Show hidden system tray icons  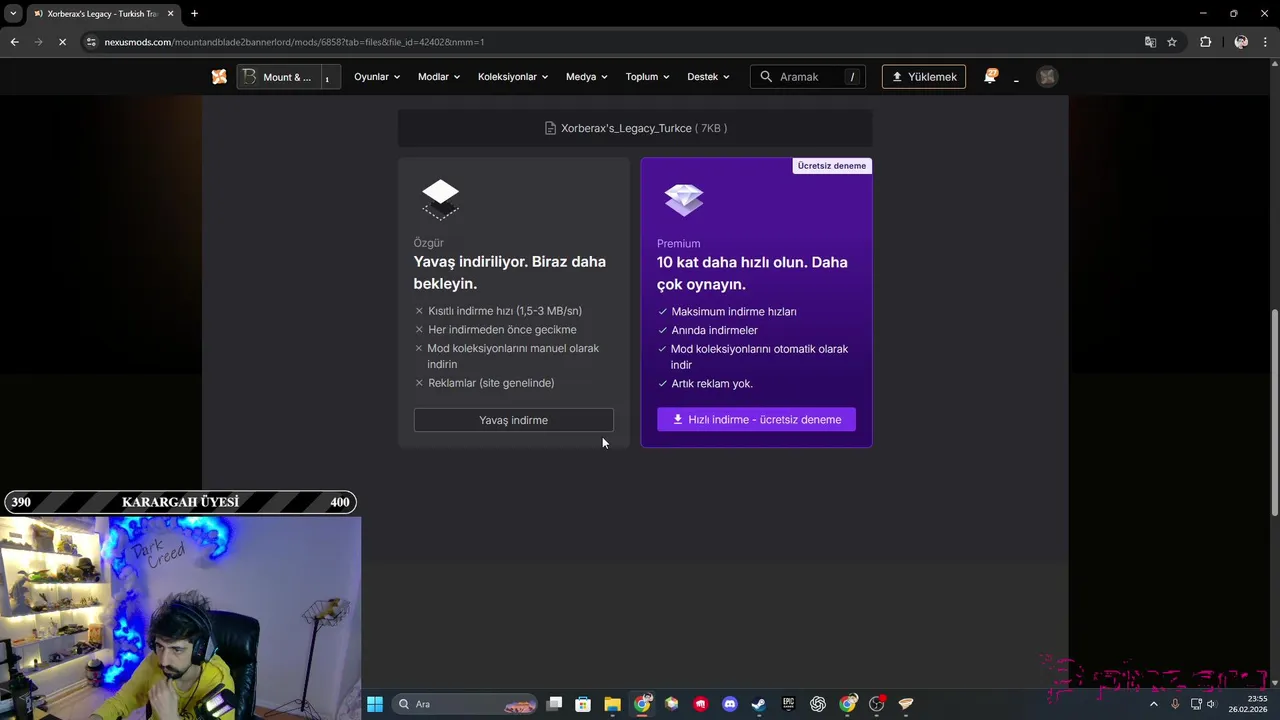1153,704
